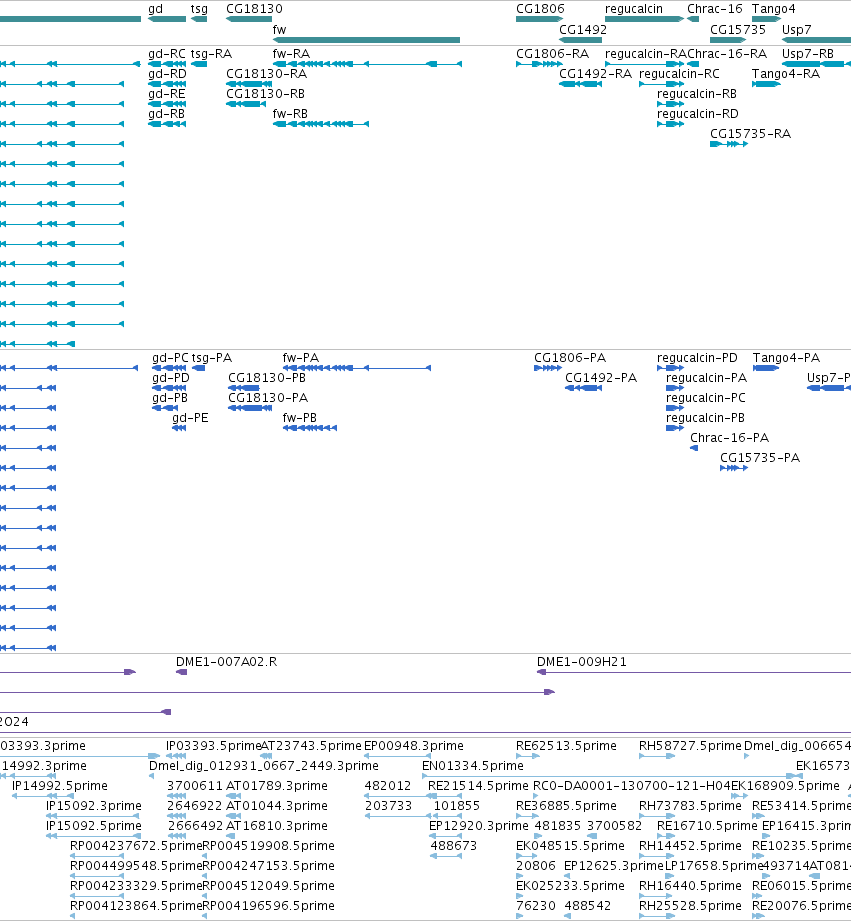Select the CG1806-PA protein feature
The height and width of the screenshot is (921, 851).
tap(548, 368)
